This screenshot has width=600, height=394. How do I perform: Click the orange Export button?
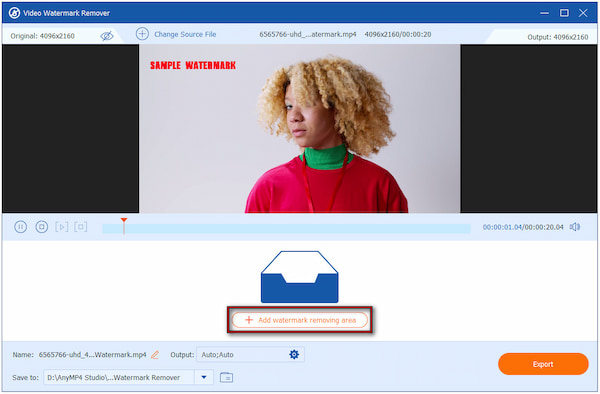click(x=543, y=364)
